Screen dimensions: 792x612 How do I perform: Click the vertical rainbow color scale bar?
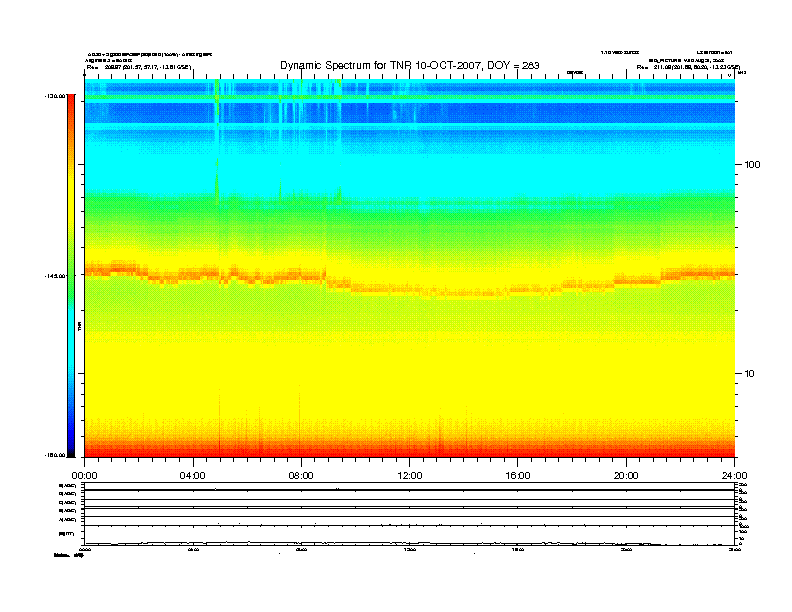click(x=71, y=275)
